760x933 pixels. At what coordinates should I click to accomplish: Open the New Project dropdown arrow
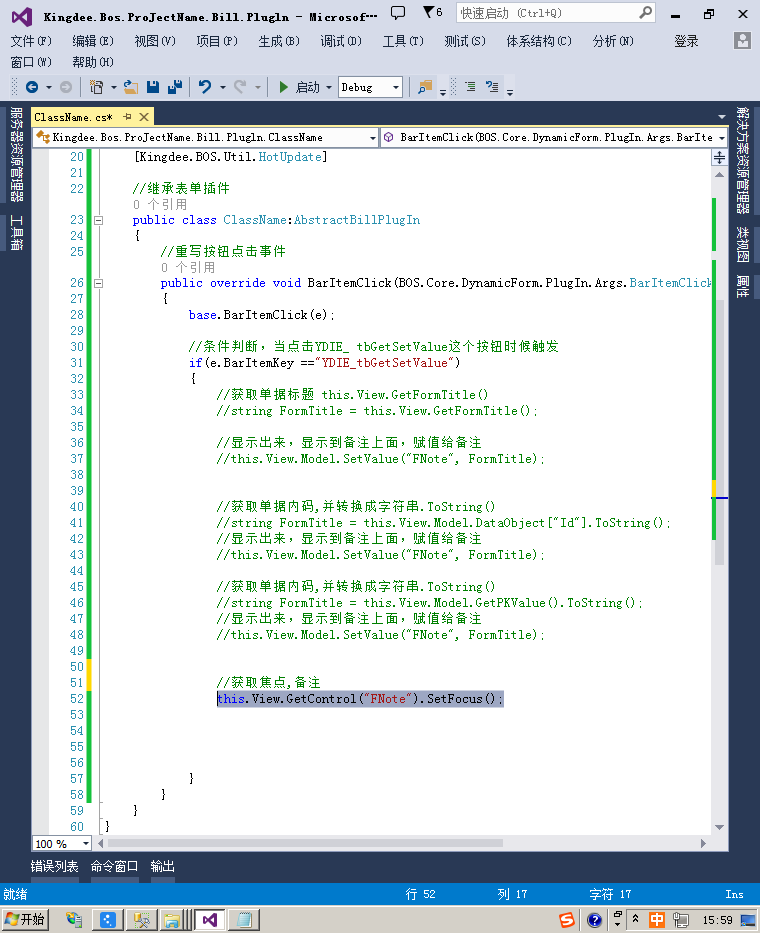click(x=114, y=87)
